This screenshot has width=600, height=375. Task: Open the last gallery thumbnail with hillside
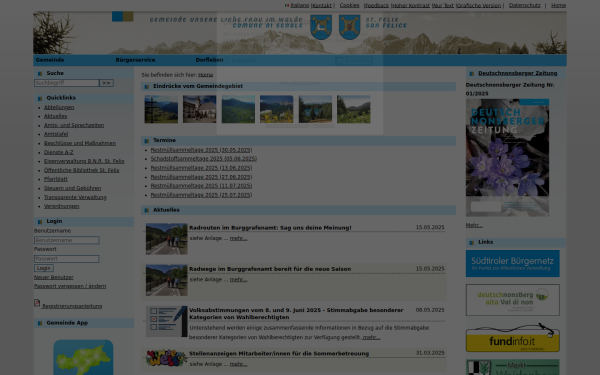(354, 109)
